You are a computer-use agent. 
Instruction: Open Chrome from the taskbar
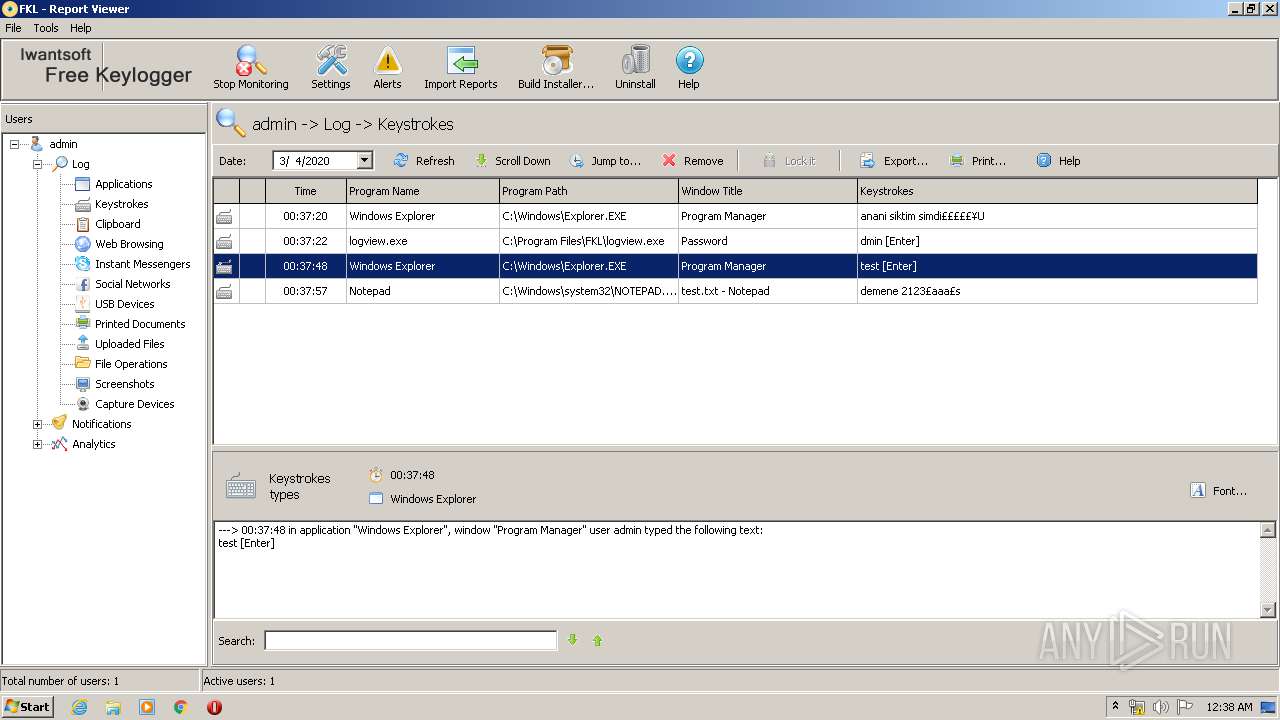(x=181, y=707)
